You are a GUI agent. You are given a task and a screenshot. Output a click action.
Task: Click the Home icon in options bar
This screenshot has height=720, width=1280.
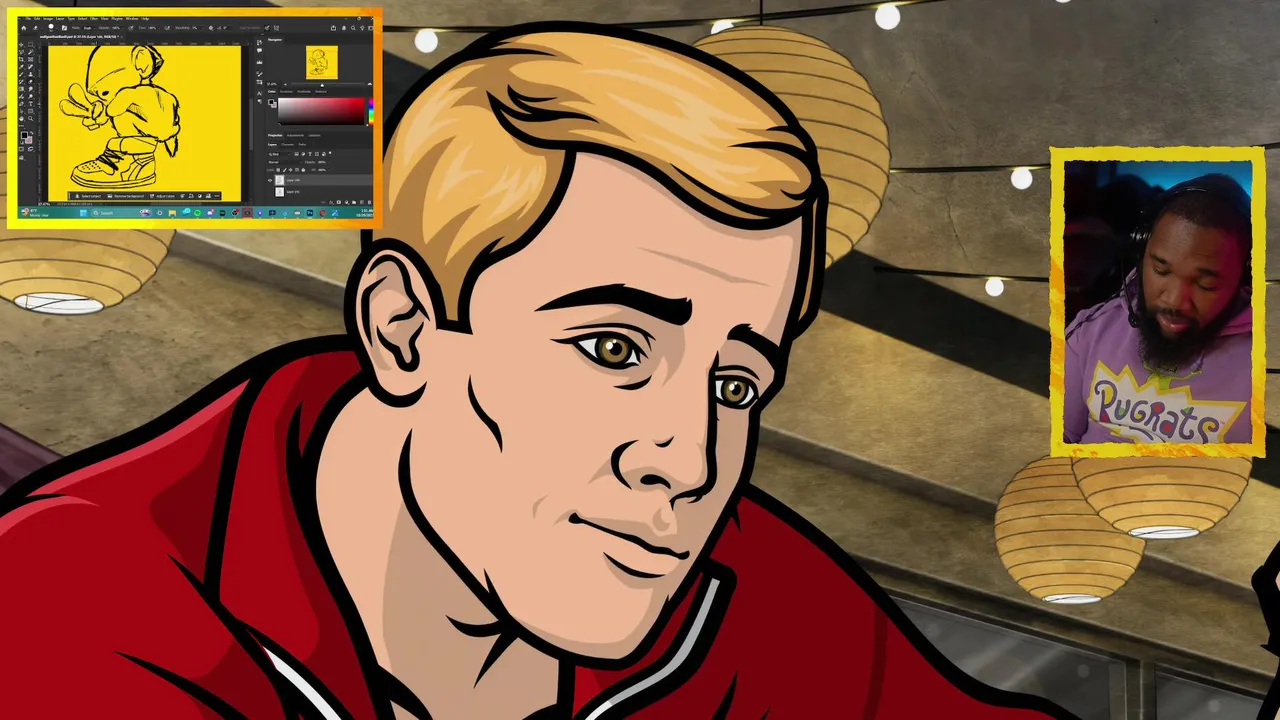click(24, 28)
